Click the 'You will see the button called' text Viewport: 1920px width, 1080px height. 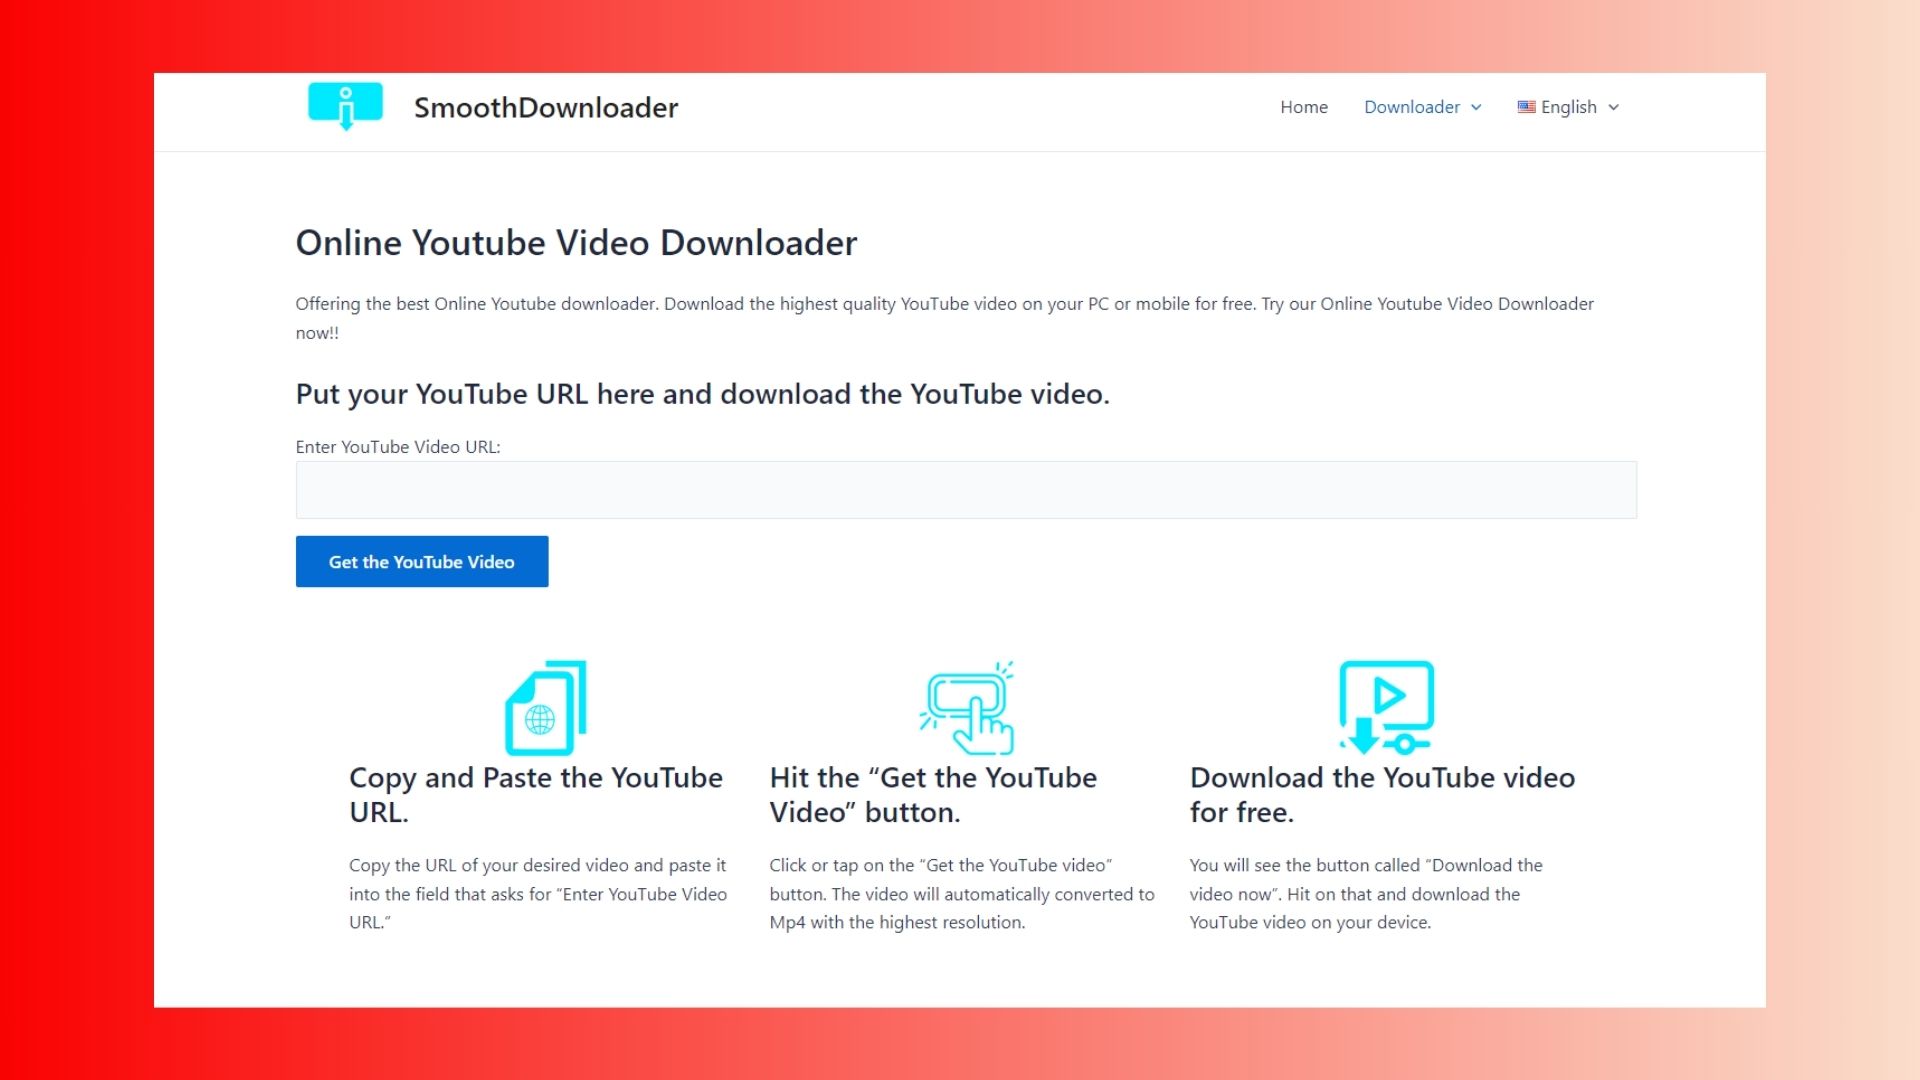coord(1366,894)
